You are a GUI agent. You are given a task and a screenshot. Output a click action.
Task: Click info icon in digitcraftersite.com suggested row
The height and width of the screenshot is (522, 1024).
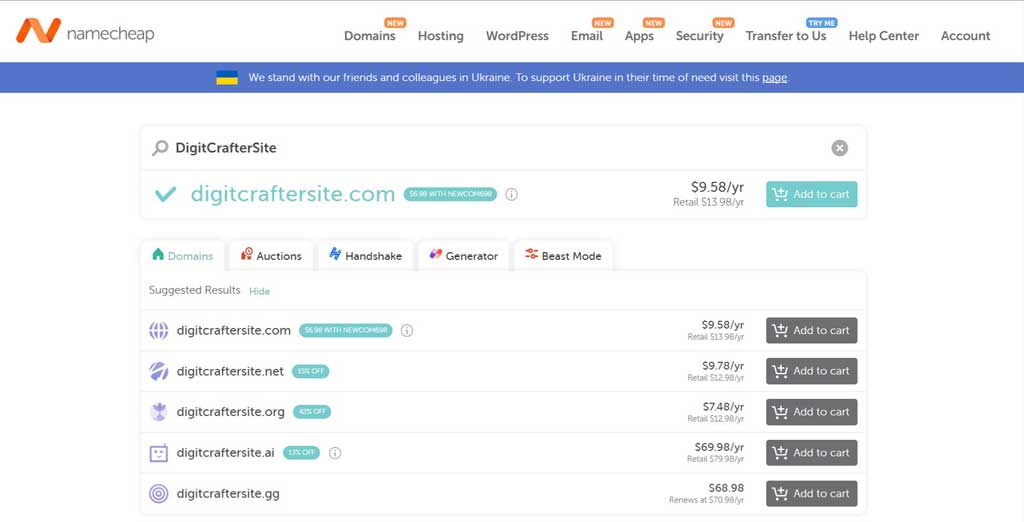pos(406,331)
